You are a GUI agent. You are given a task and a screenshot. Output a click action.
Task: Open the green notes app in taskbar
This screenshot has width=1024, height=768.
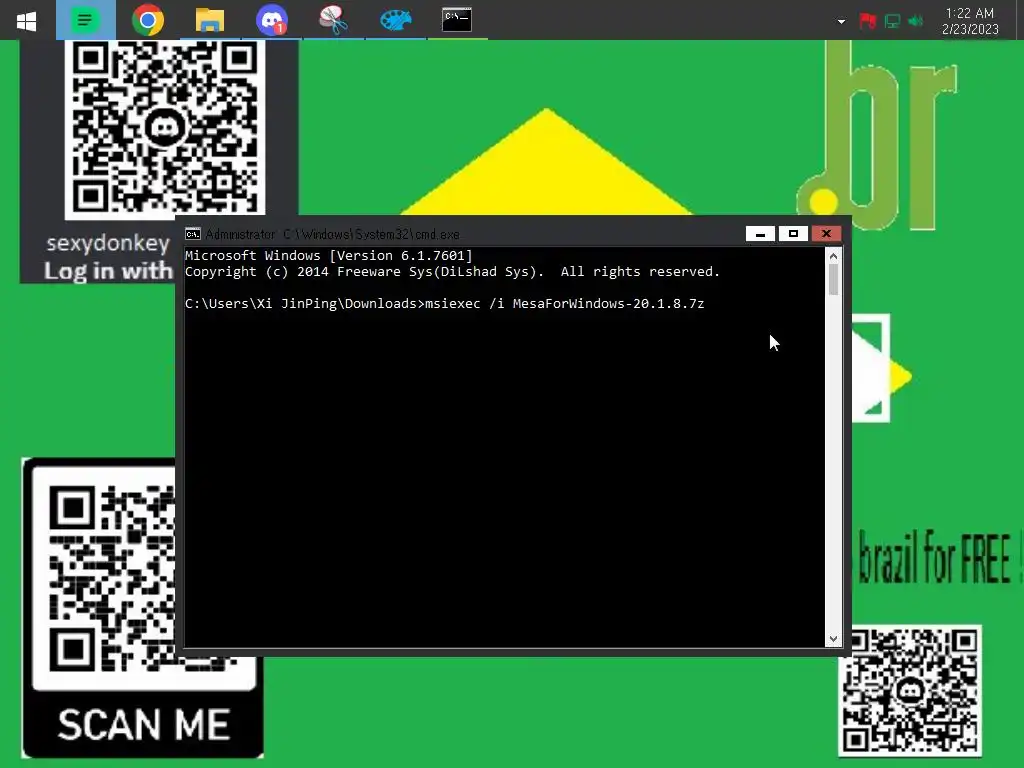point(86,20)
